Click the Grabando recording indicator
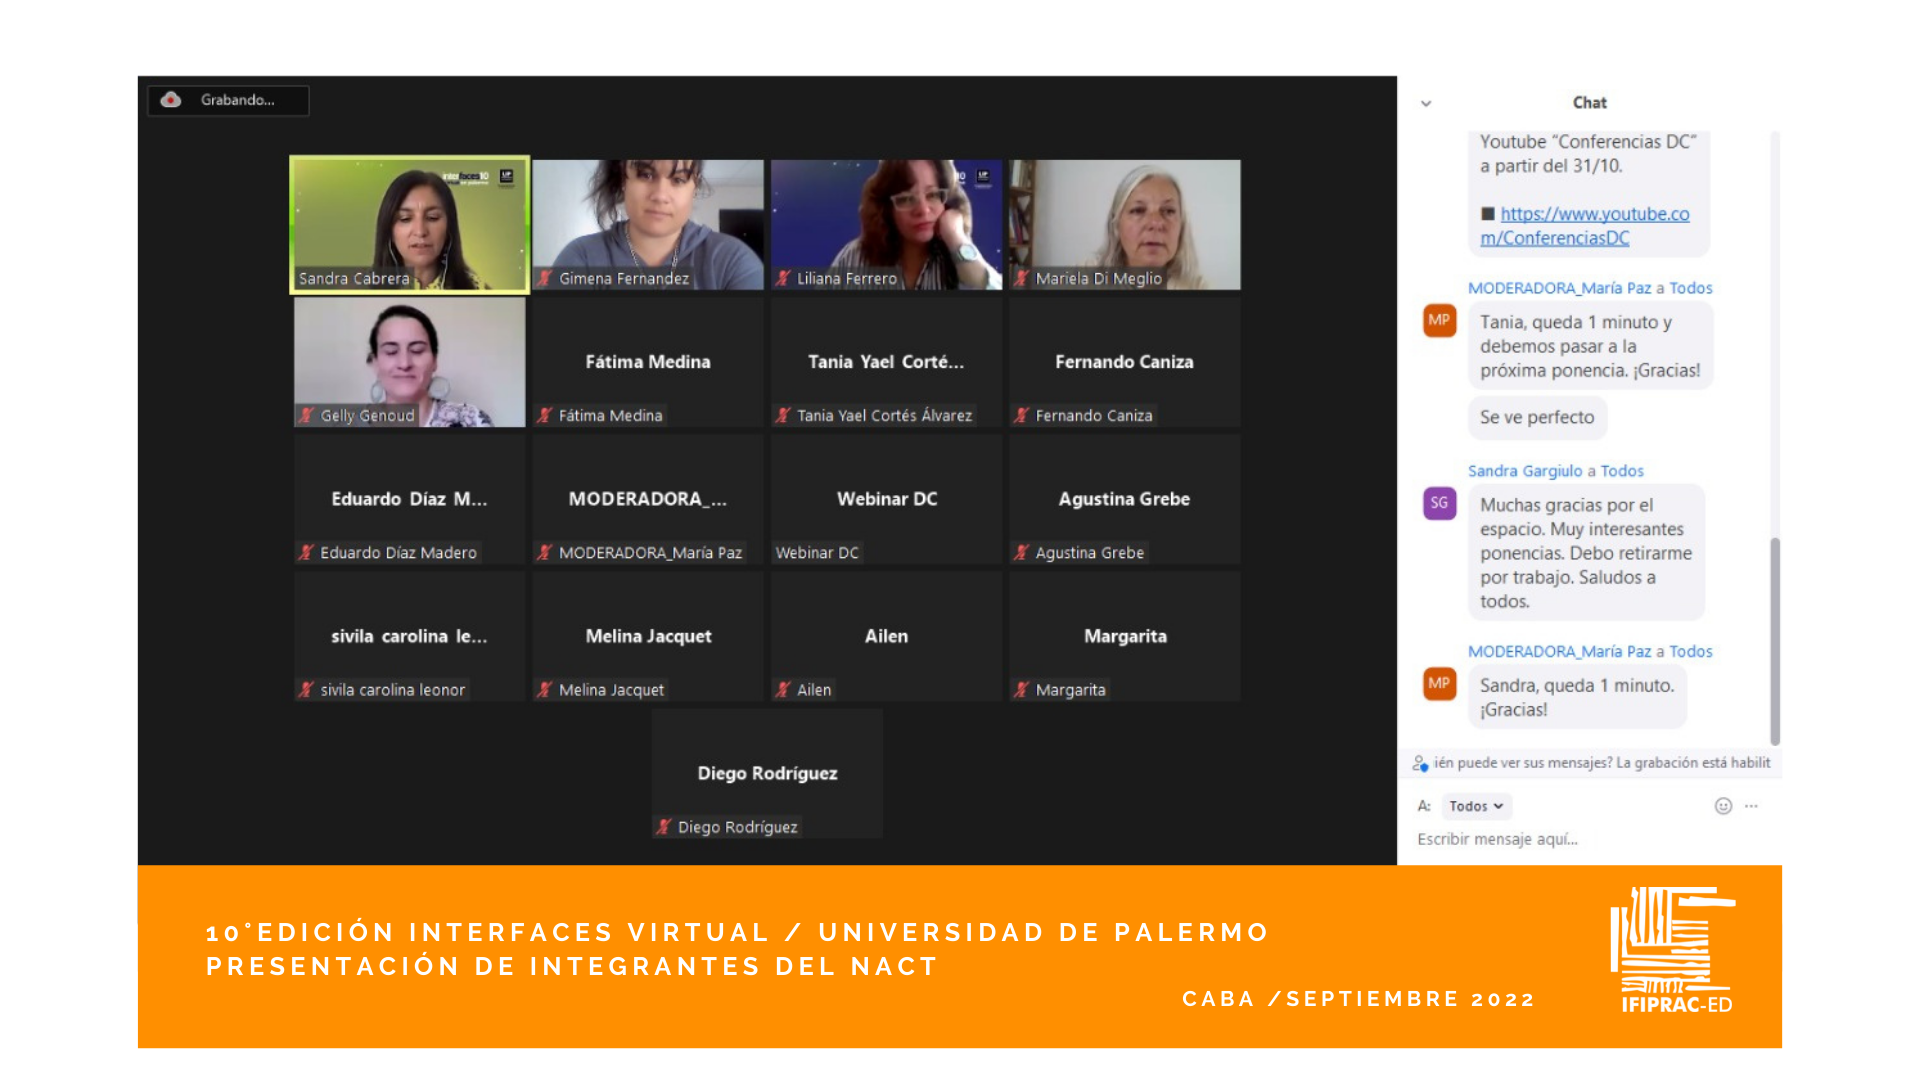 coord(236,100)
